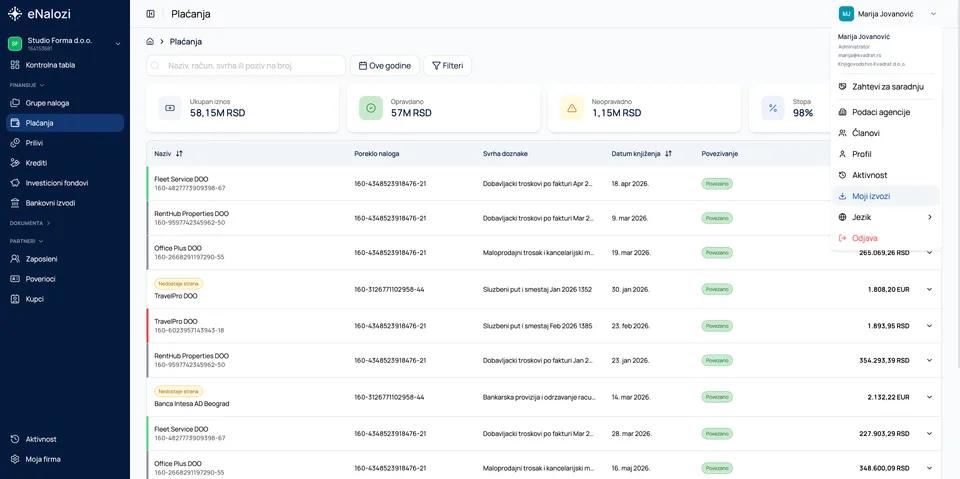The width and height of the screenshot is (960, 479).
Task: Click the Neopravdano warning icon
Action: pyautogui.click(x=572, y=108)
